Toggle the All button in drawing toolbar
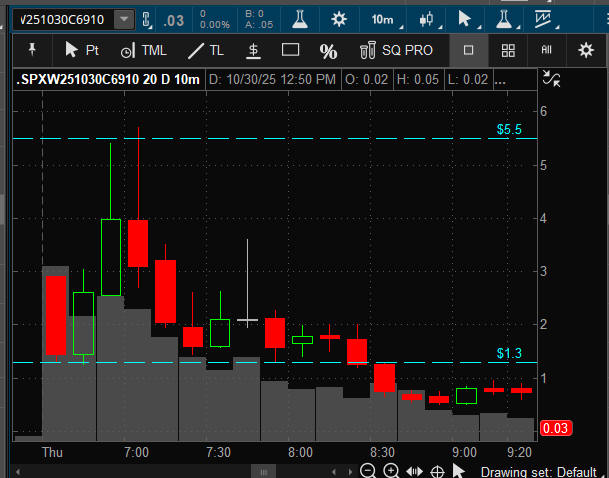Viewport: 609px width, 478px height. tap(547, 49)
